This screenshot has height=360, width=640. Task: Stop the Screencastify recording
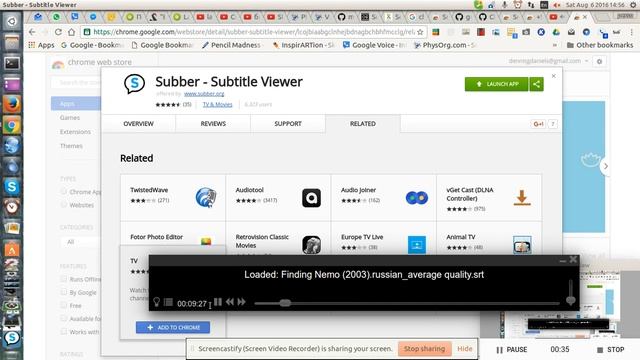pyautogui.click(x=611, y=350)
